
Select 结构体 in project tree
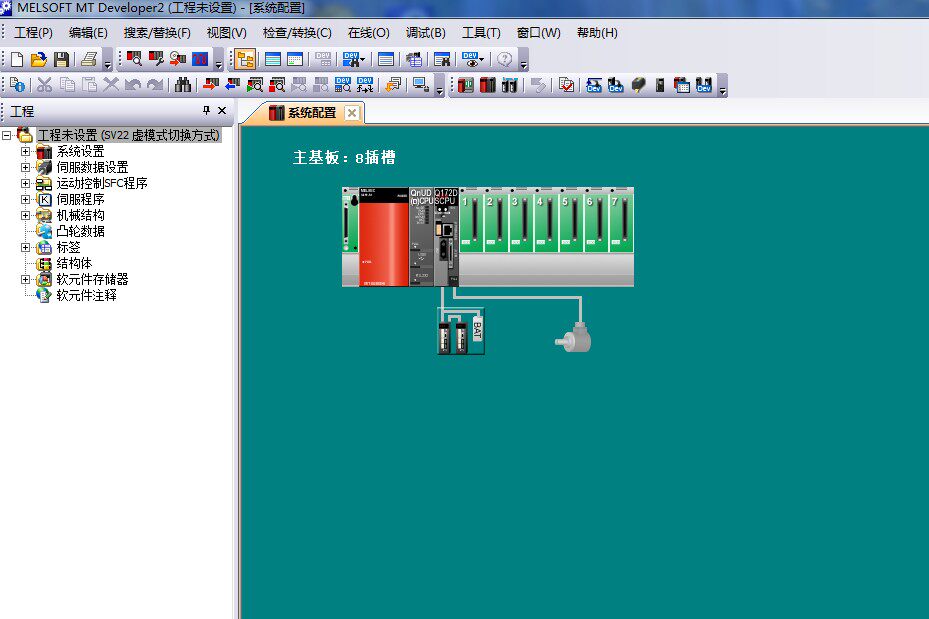[x=74, y=264]
